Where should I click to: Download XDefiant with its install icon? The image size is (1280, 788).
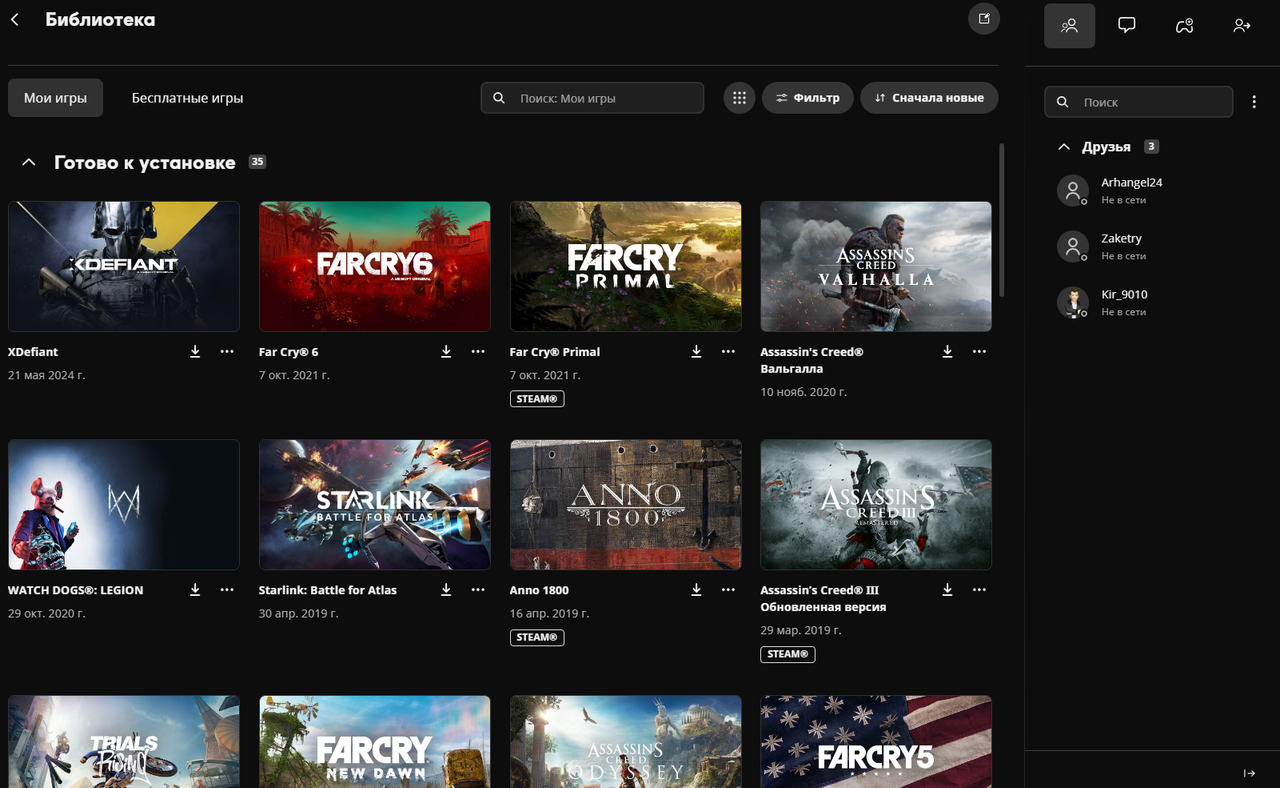tap(195, 352)
